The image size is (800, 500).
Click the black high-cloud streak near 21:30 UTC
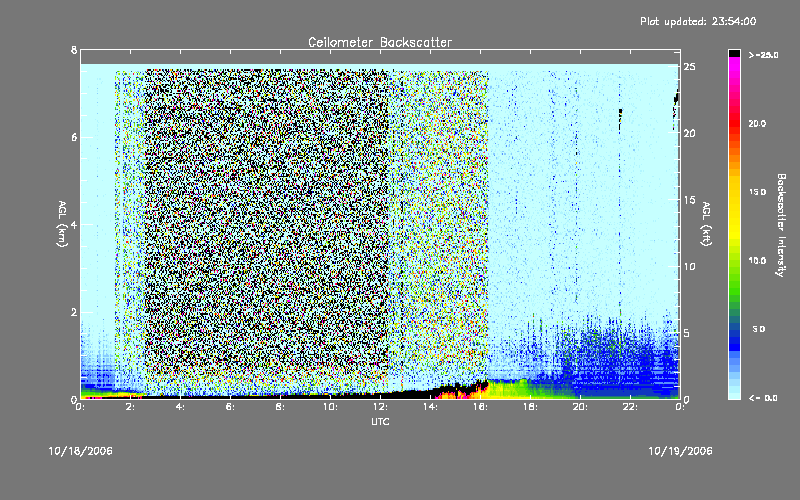pos(620,119)
